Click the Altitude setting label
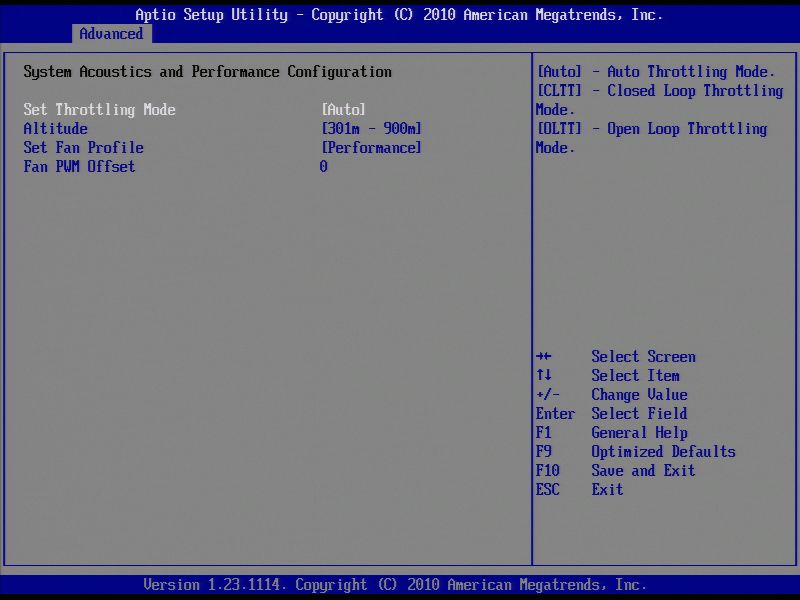800x600 pixels. pos(55,128)
